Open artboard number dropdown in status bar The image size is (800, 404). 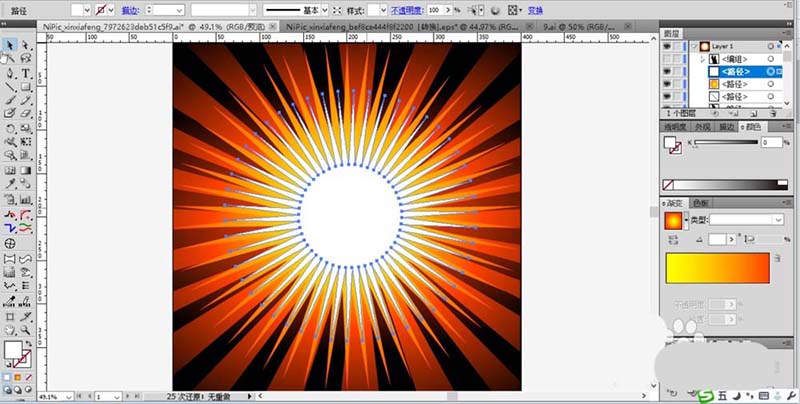point(117,396)
